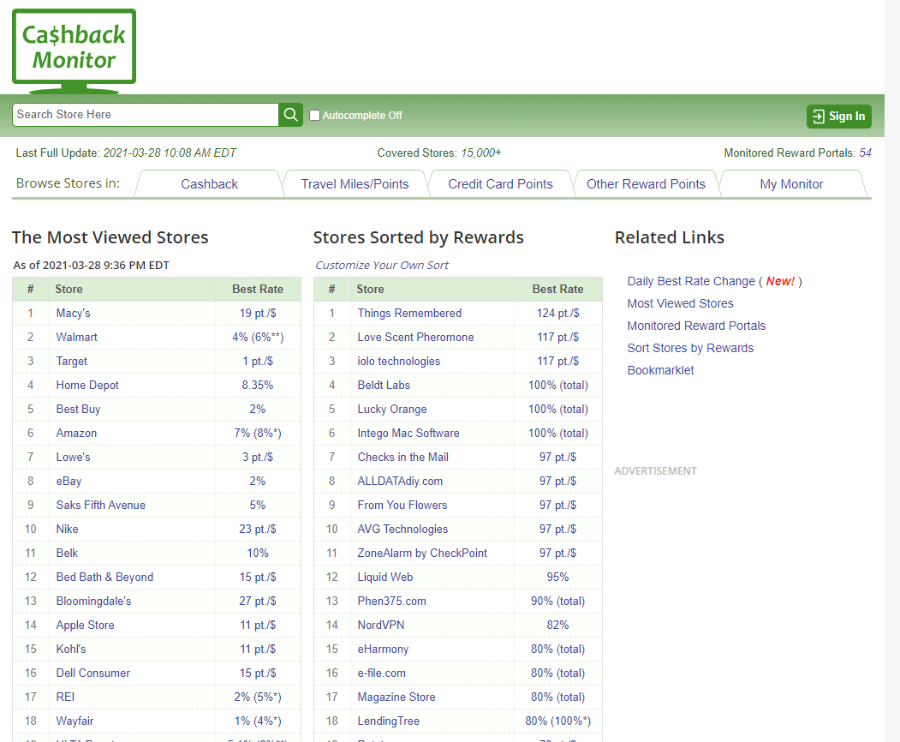This screenshot has height=742, width=900.
Task: Click Customize Your Own Sort link
Action: pos(382,265)
